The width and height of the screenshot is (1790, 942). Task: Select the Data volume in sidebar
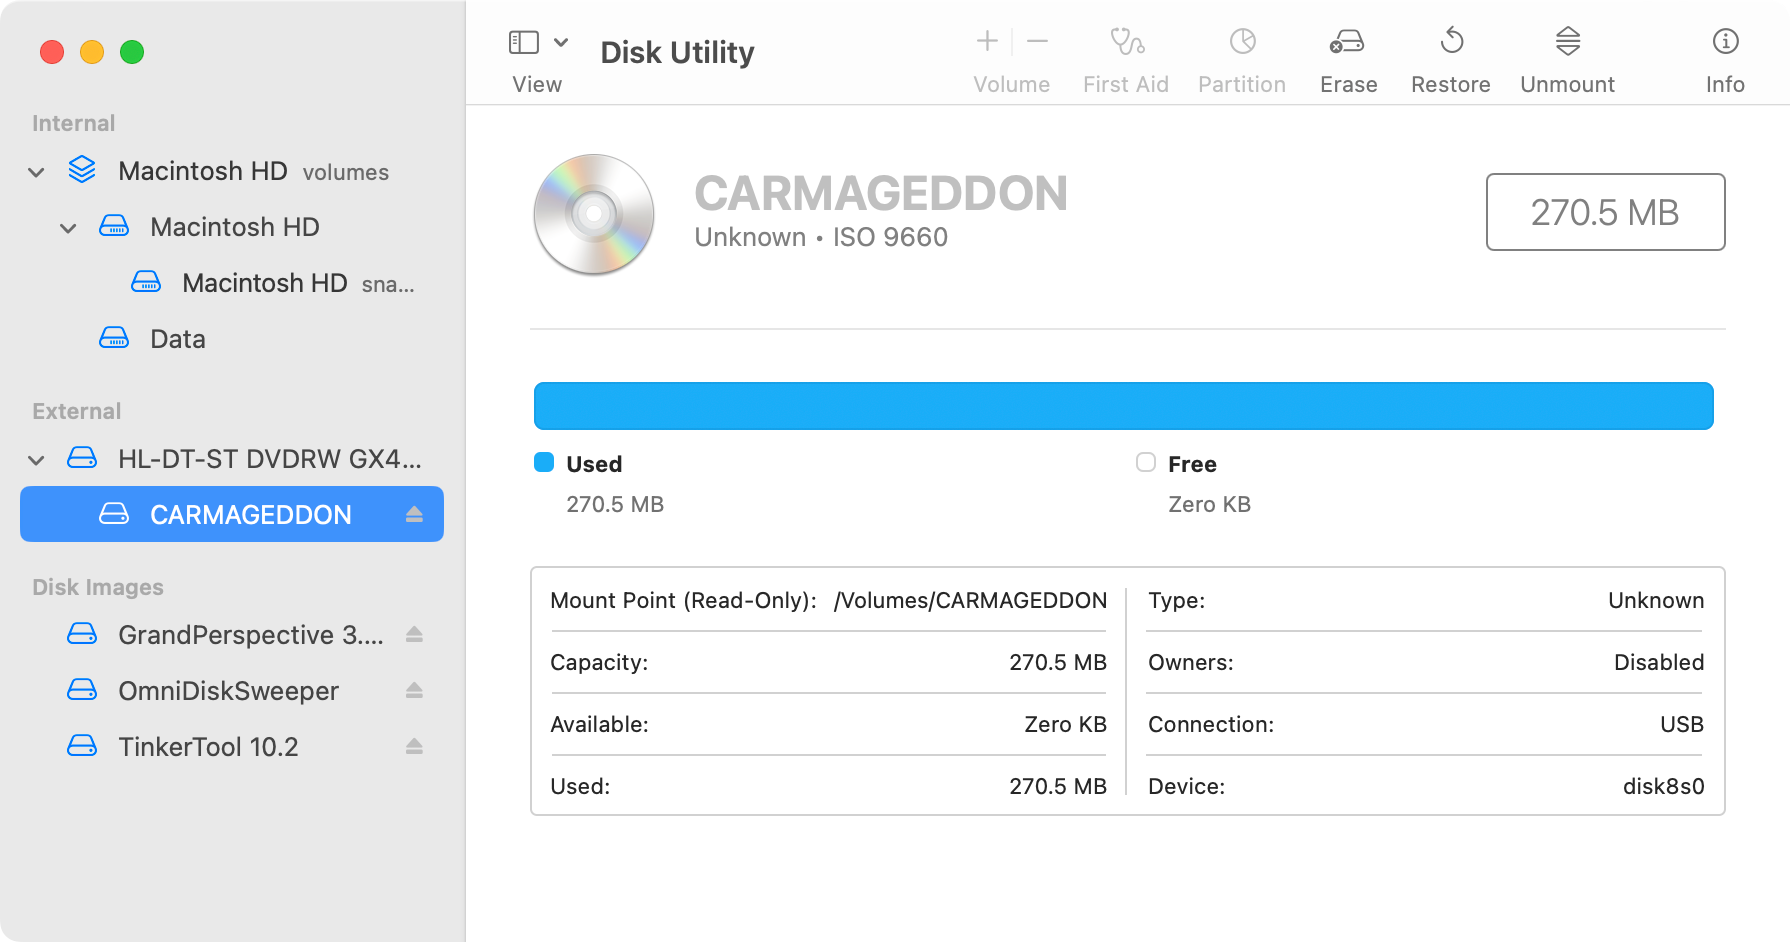[177, 339]
